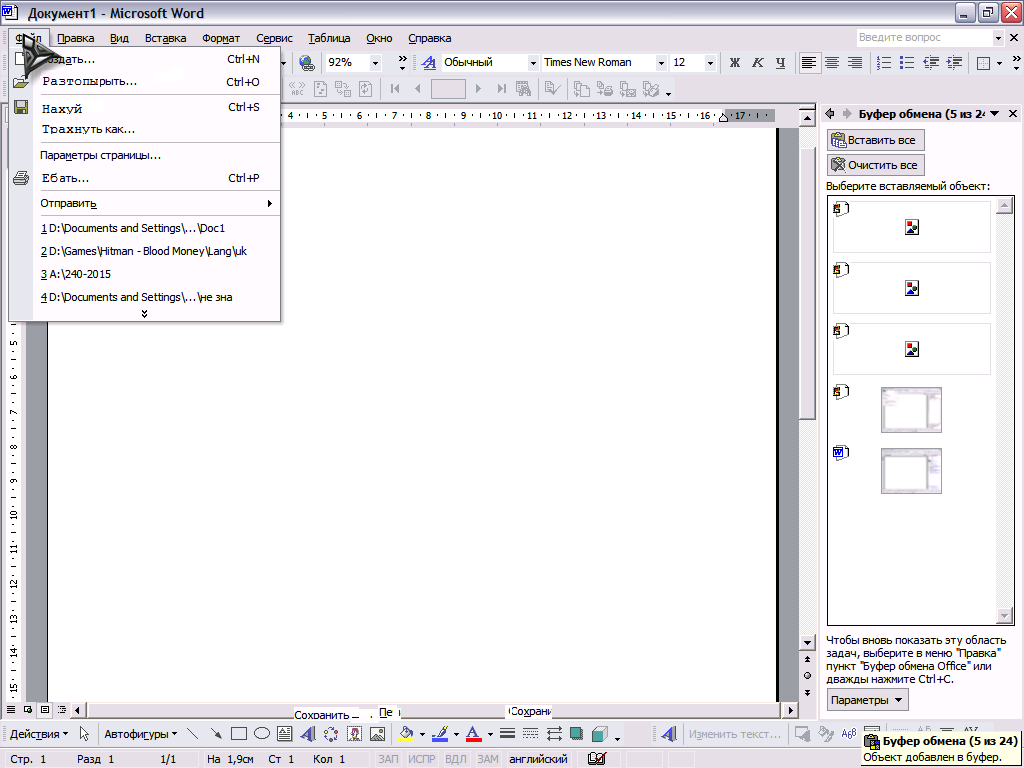This screenshot has width=1024, height=768.
Task: Insert a text box from Drawing toolbar
Action: point(285,734)
